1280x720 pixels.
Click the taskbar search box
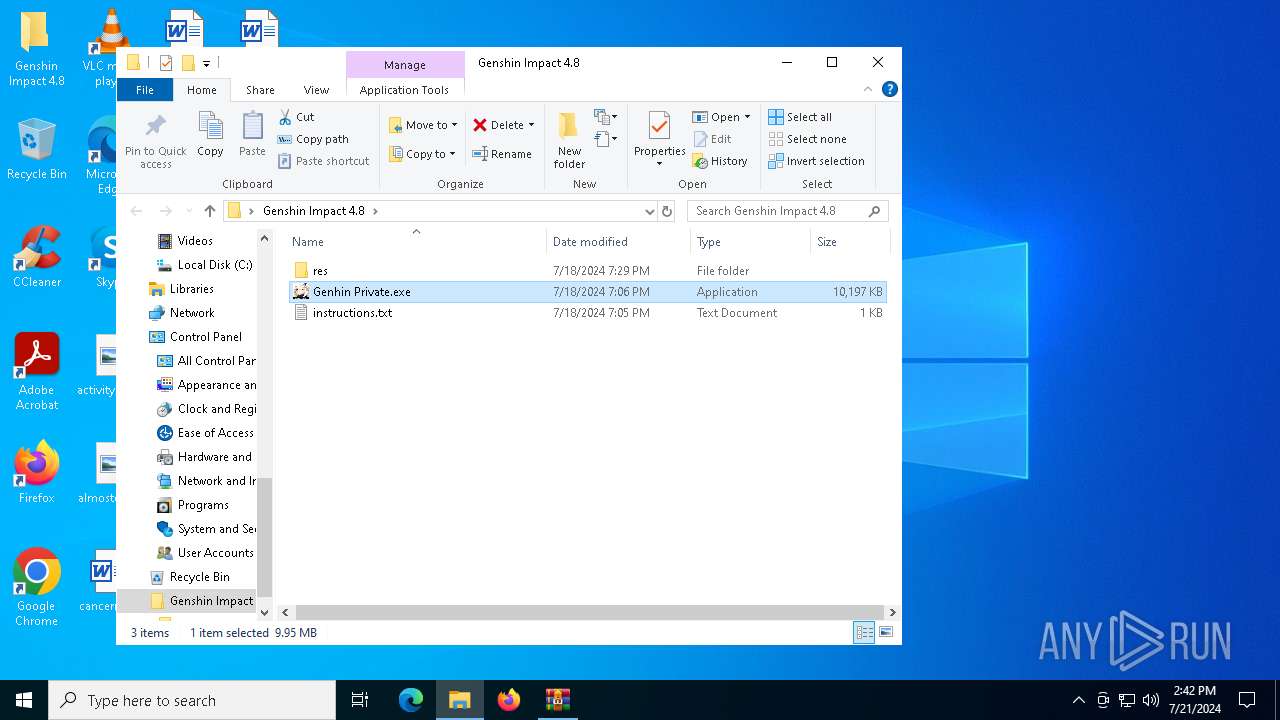coord(192,700)
